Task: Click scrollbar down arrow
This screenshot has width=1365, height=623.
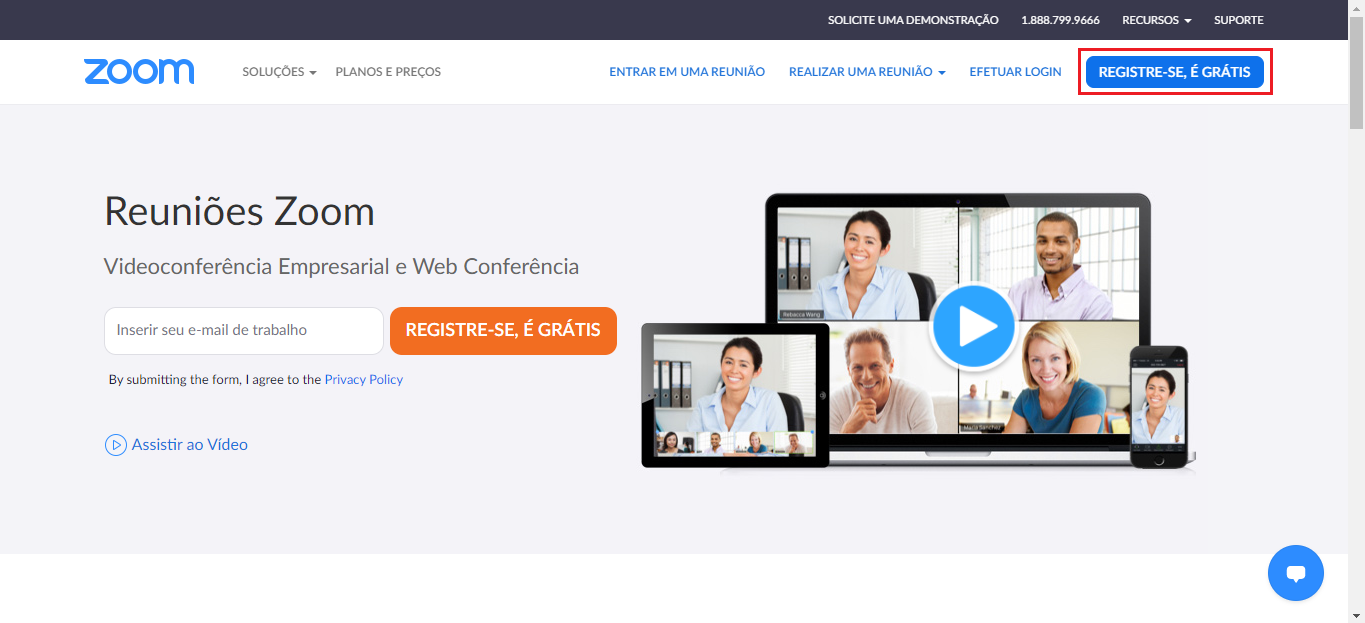Action: [x=1356, y=615]
